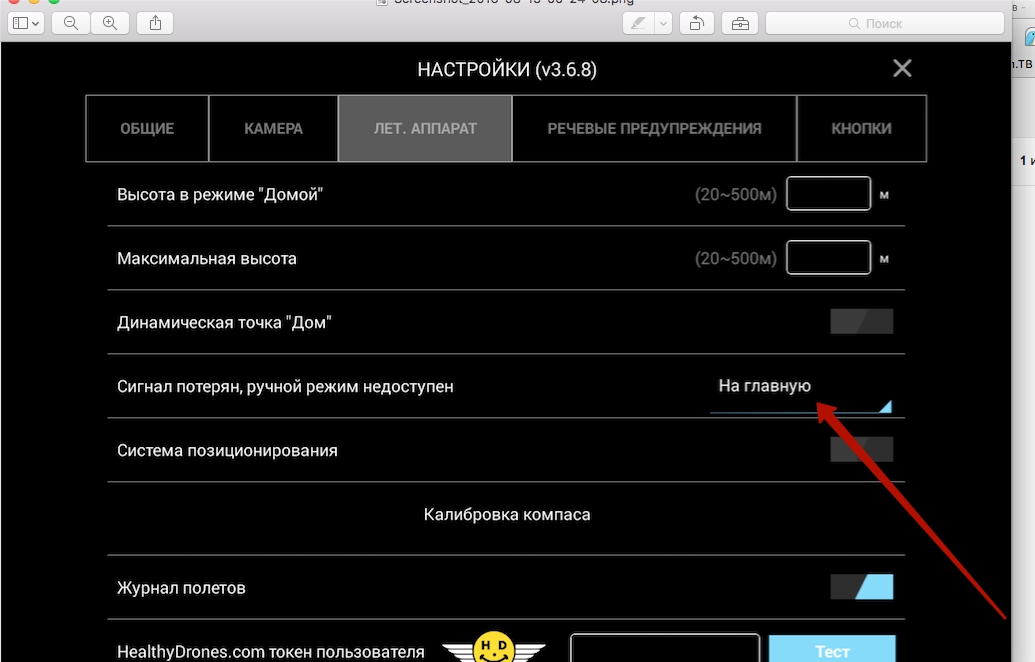
Task: Click the zoom in magnifier icon
Action: pos(109,23)
